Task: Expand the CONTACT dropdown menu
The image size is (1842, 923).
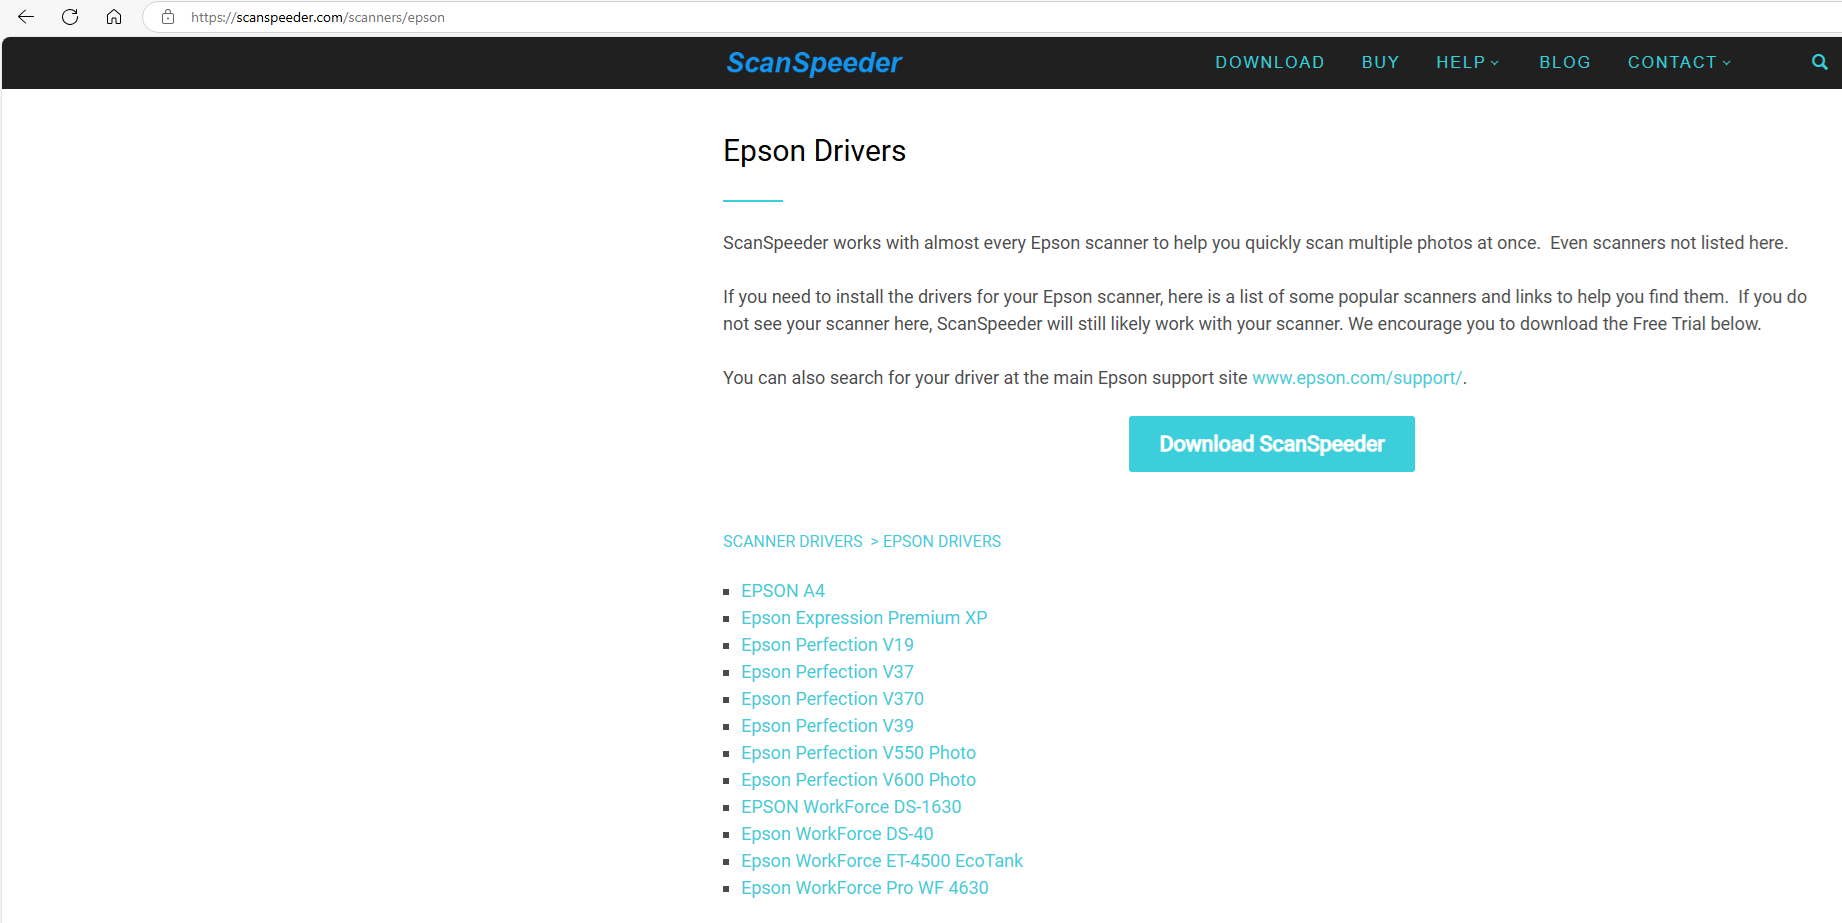Action: pos(1679,62)
